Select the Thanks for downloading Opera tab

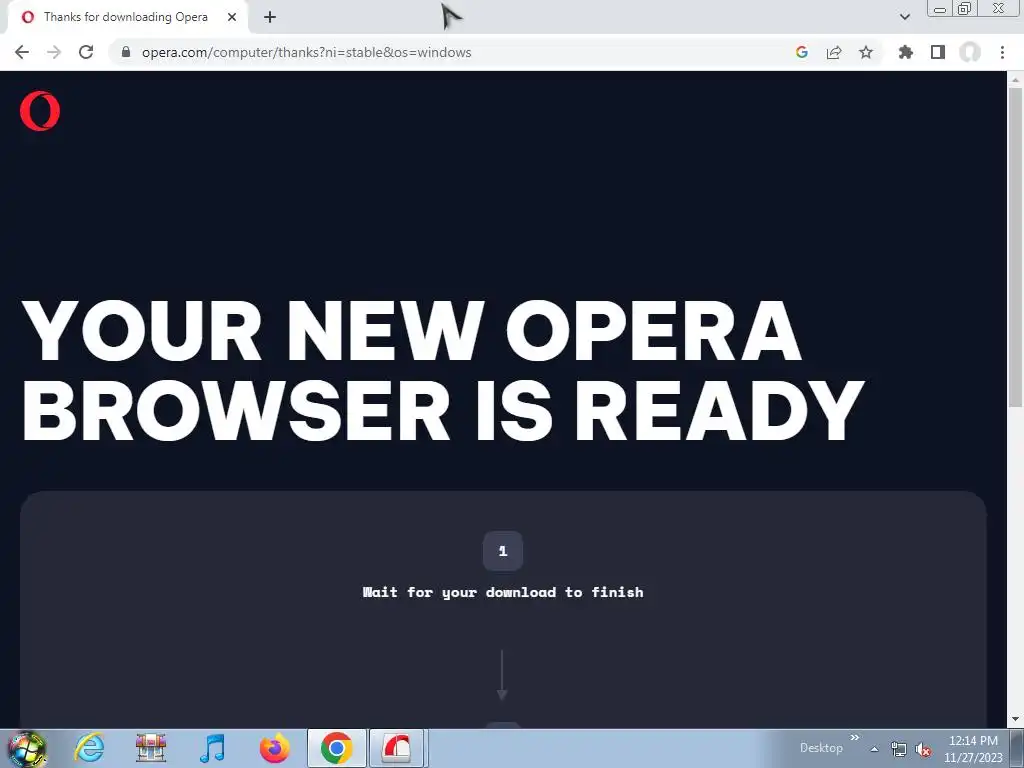tap(127, 17)
